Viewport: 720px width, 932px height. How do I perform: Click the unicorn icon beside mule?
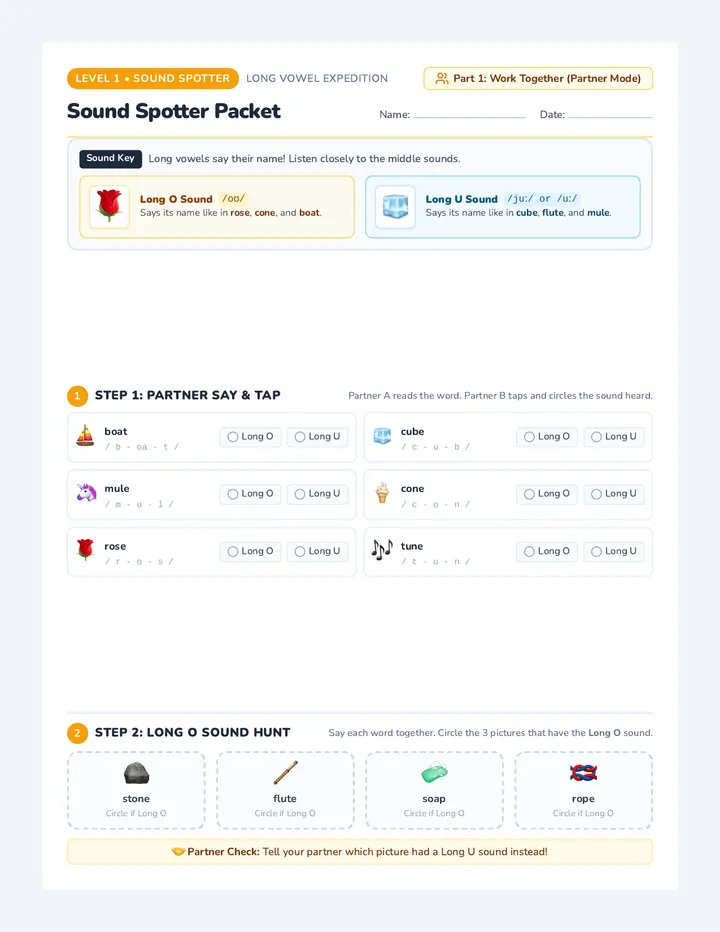click(86, 493)
